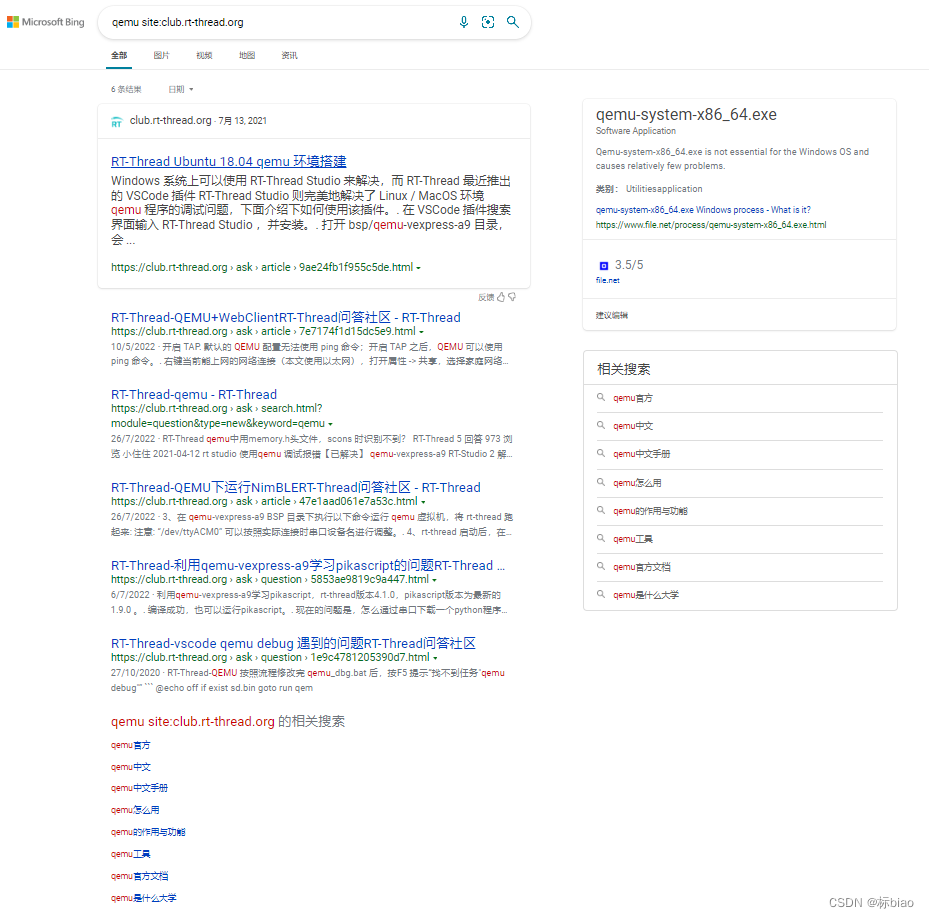Click the qemu-system-x86_64.exe card title
Screen dimensions: 929x918
[x=686, y=114]
